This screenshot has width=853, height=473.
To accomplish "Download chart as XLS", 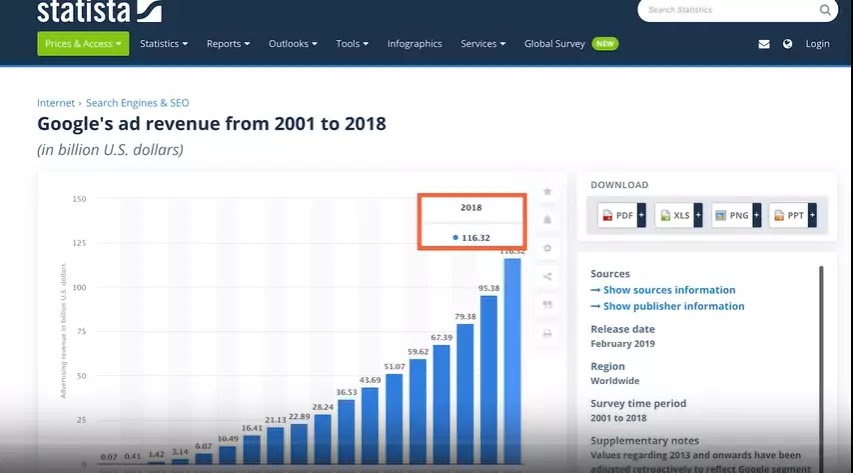I will point(675,216).
